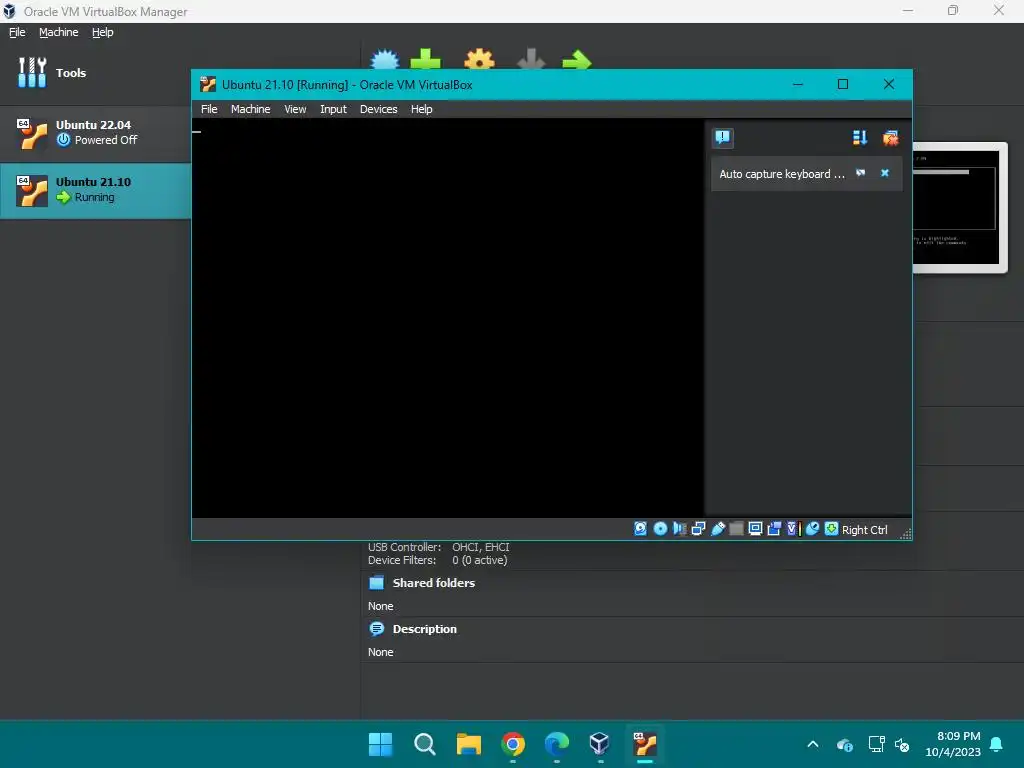Click the grey down arrow Discard toolbar icon
Image resolution: width=1024 pixels, height=768 pixels.
click(531, 59)
